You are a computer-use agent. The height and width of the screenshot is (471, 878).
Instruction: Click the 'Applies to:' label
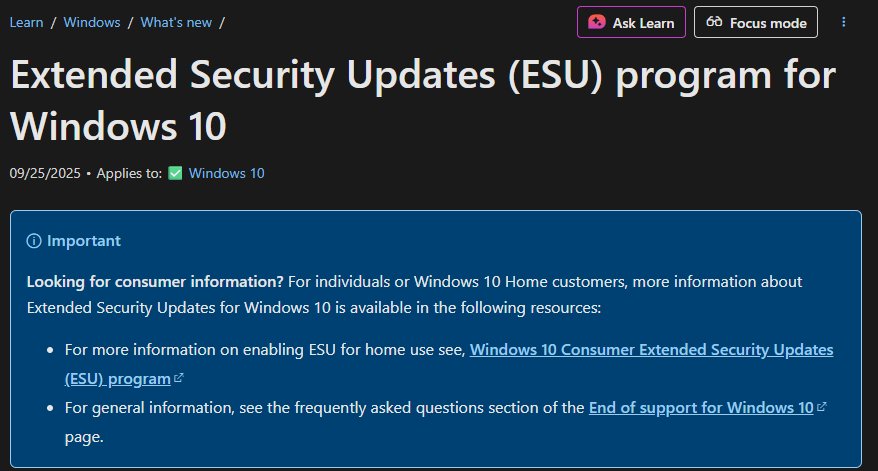129,173
